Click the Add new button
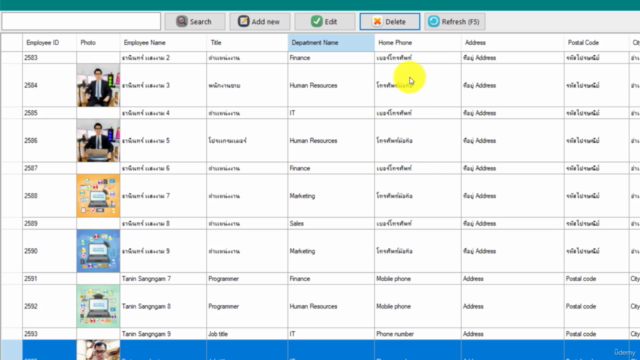The width and height of the screenshot is (640, 360). pyautogui.click(x=260, y=22)
